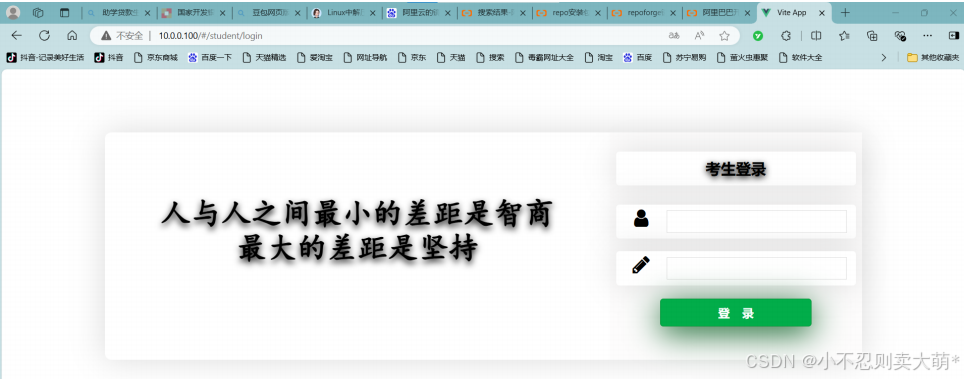Focus the password field beside pencil icon
964x379 pixels.
coord(756,268)
